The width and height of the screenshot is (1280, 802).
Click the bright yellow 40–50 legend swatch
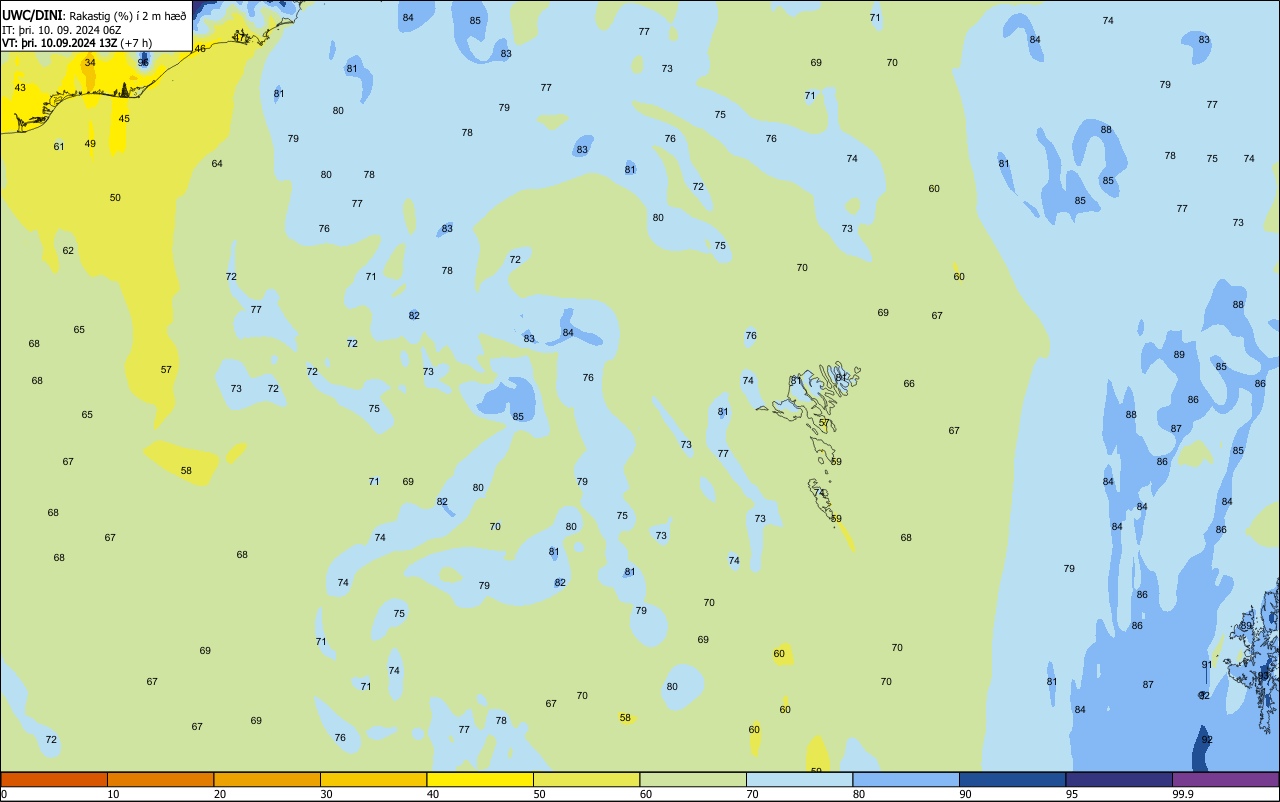(480, 779)
